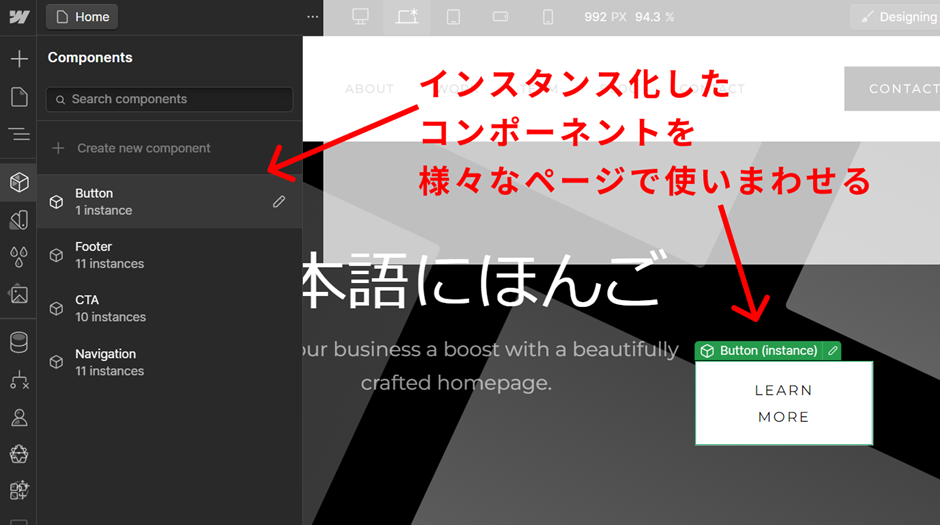Screen dimensions: 940x525
Task: Click the CTA component cube icon
Action: pyautogui.click(x=56, y=309)
